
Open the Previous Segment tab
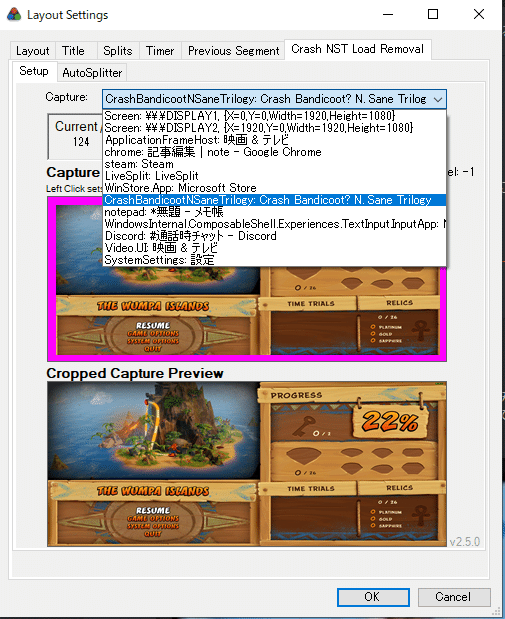click(x=233, y=51)
